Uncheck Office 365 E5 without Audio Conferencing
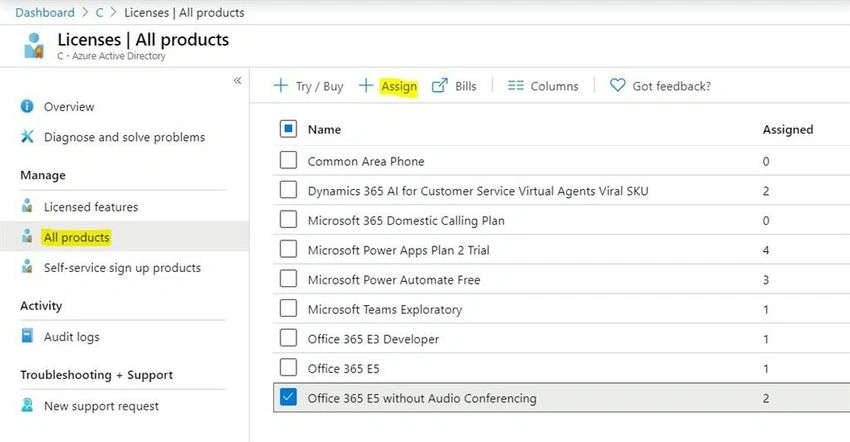This screenshot has height=442, width=850. point(288,397)
